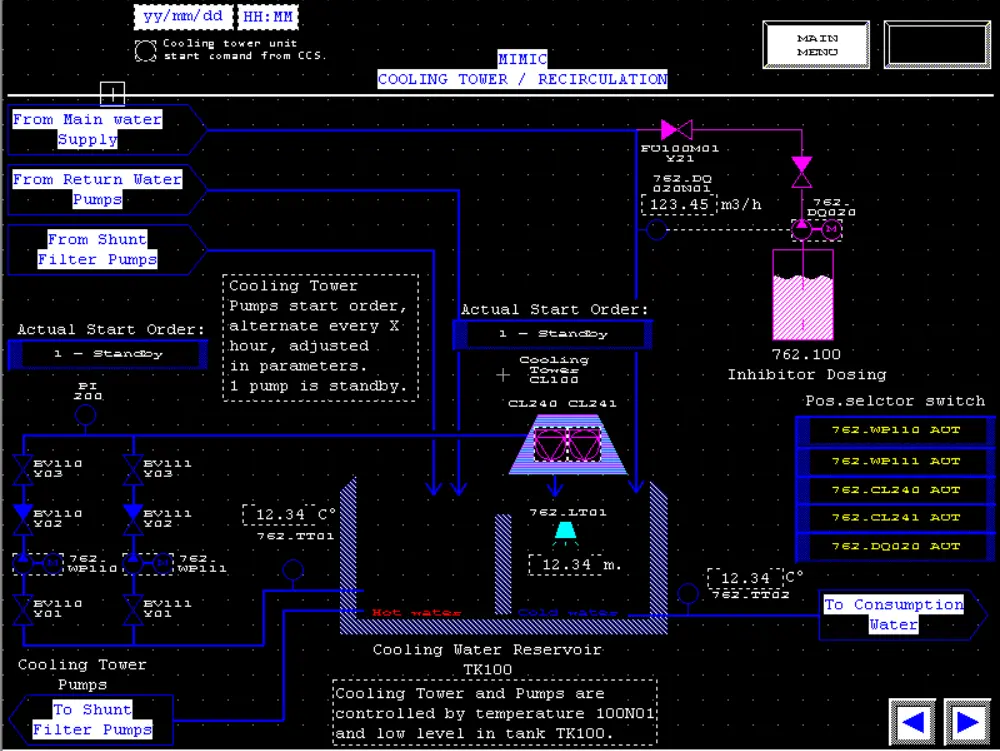Click the Inhibitor Dosing tank level fill
Viewport: 1000px width, 751px height.
[802, 307]
